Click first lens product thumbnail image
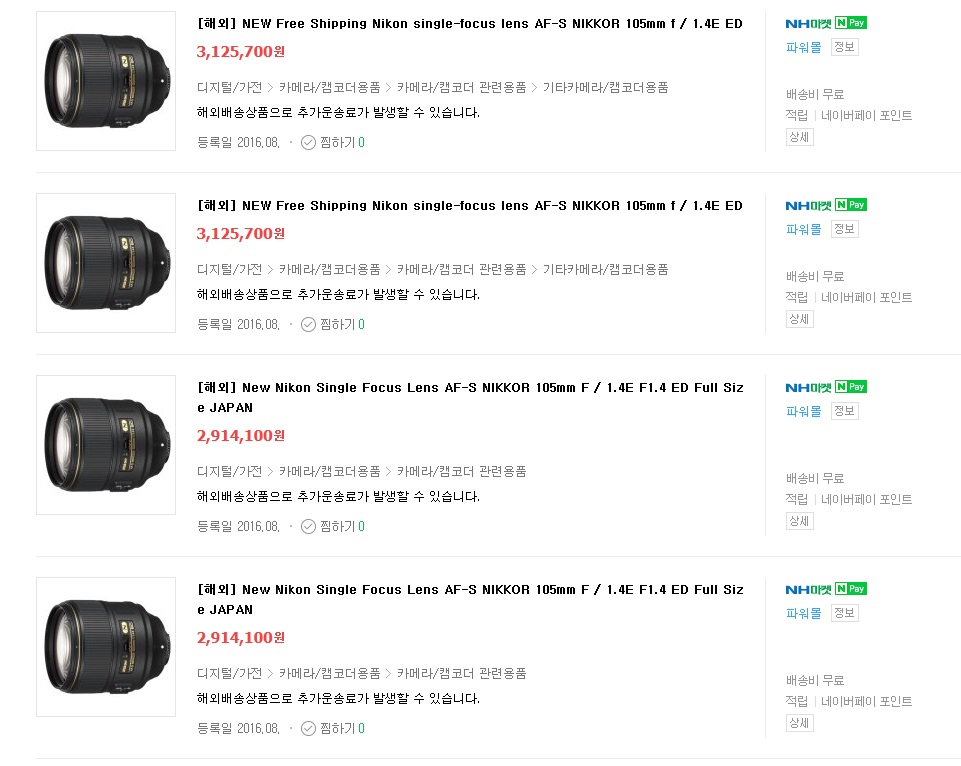The image size is (961, 766). (x=106, y=81)
